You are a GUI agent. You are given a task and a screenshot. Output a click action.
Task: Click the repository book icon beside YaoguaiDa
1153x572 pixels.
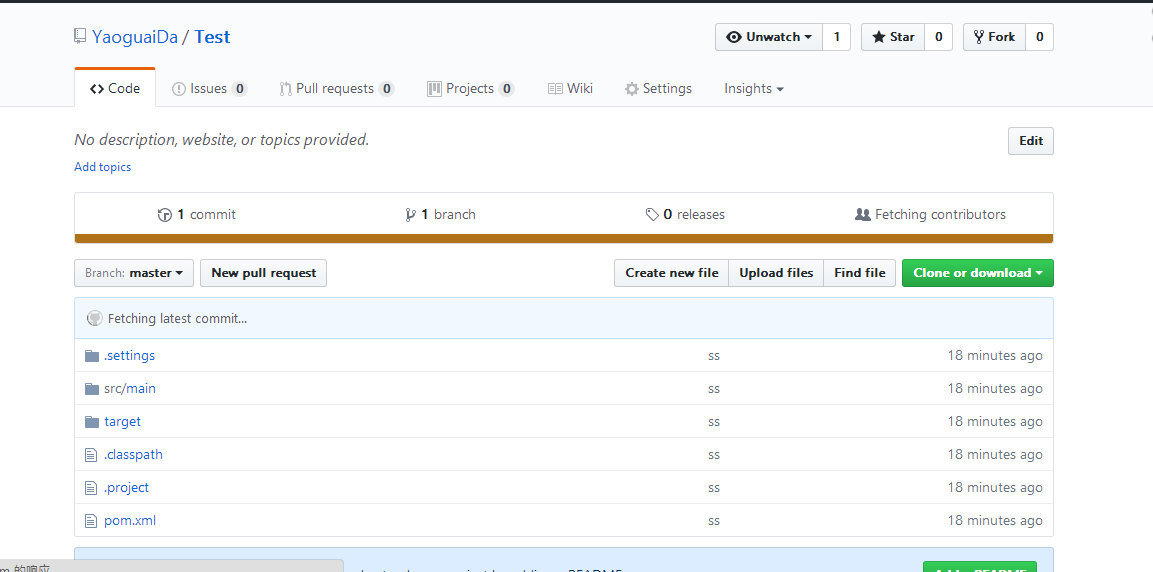pyautogui.click(x=80, y=37)
